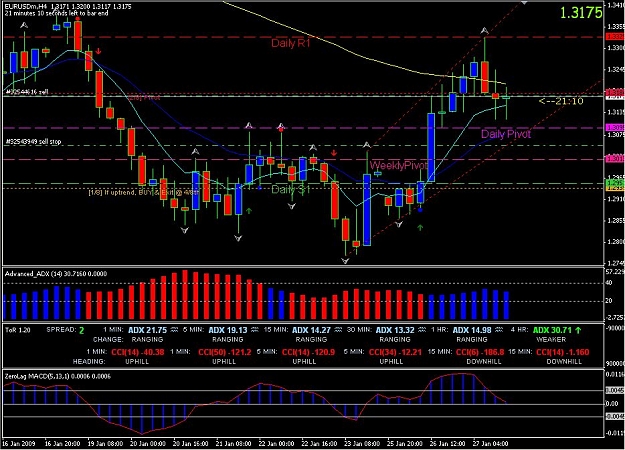Screen dimensions: 625x450
Task: Click RANGING status under ADX 21.75
Action: tap(147, 340)
